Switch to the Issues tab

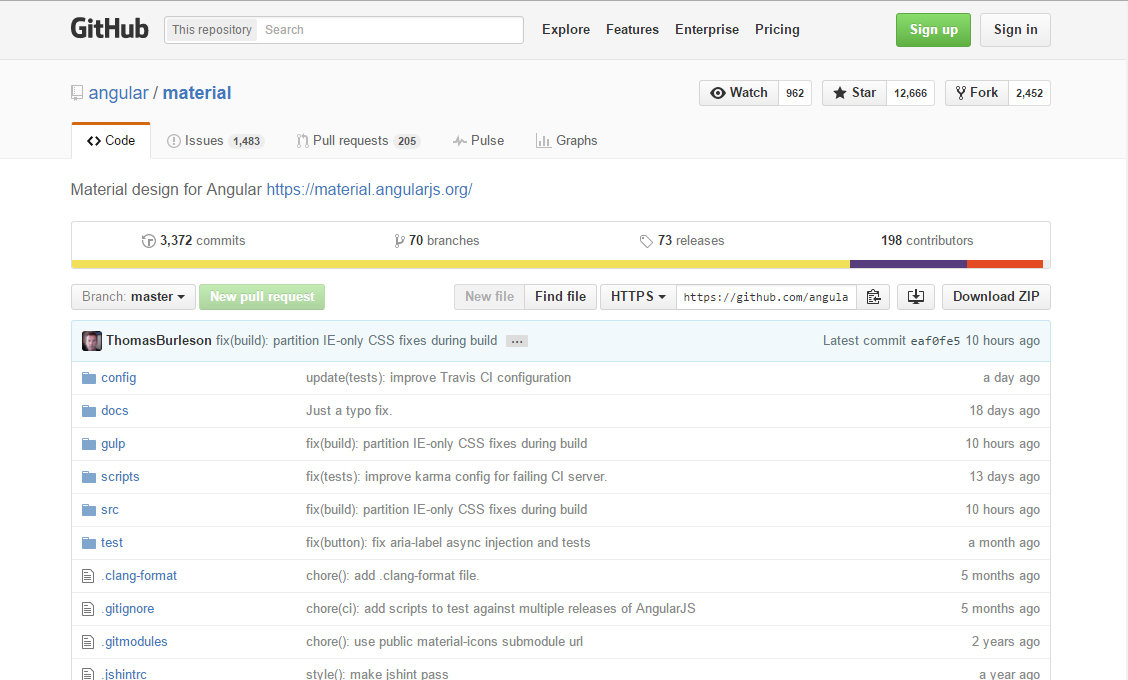[215, 141]
